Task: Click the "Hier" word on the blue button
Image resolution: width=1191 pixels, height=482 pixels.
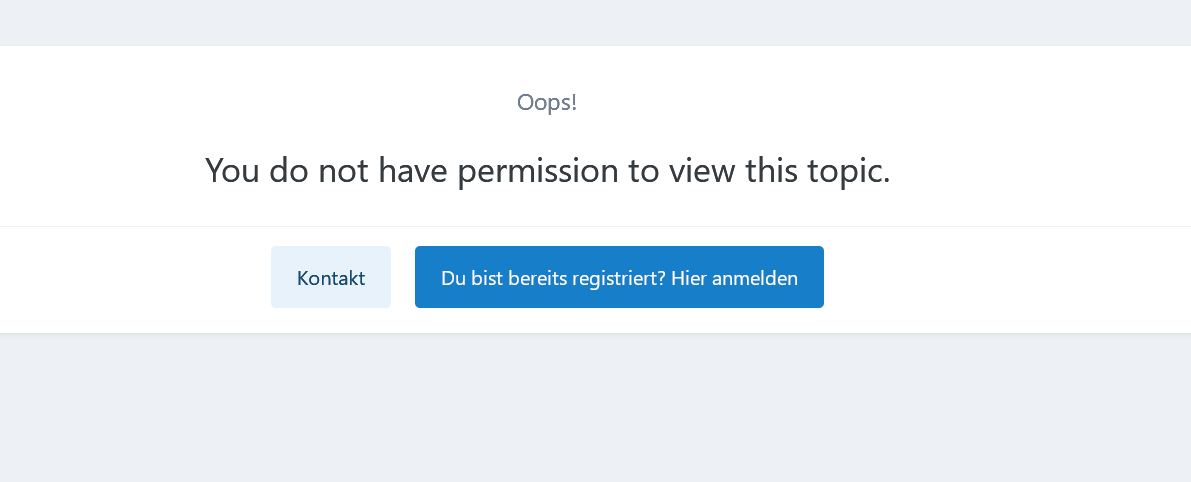Action: tap(689, 278)
